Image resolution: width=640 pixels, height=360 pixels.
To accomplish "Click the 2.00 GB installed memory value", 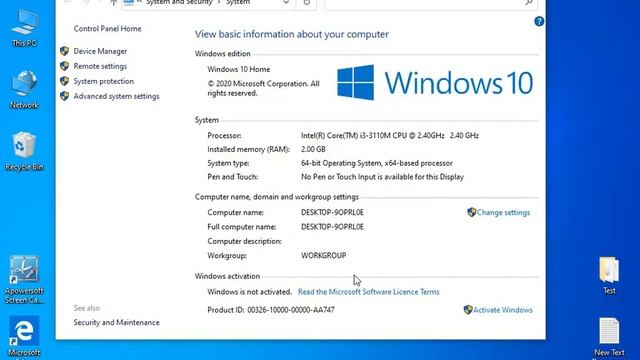I will tap(313, 149).
